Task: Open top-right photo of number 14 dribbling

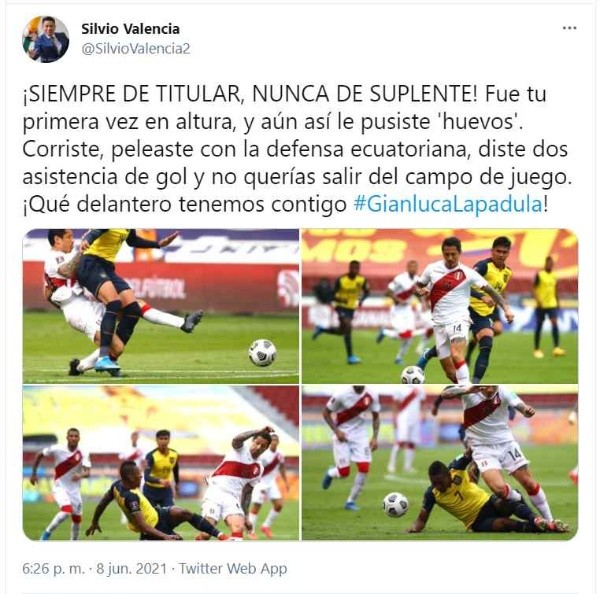Action: coord(440,306)
